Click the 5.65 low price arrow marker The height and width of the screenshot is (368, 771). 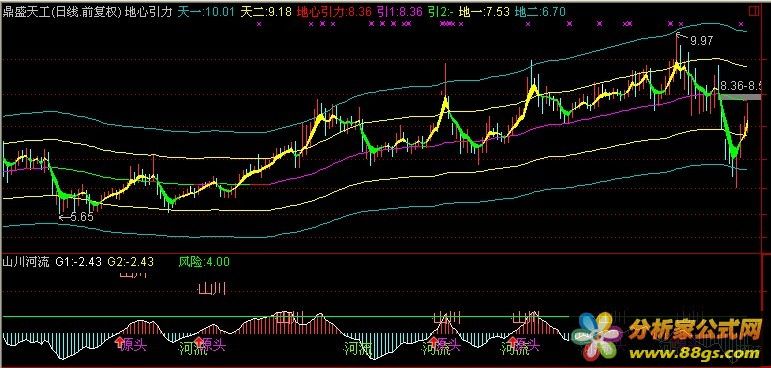click(x=76, y=217)
